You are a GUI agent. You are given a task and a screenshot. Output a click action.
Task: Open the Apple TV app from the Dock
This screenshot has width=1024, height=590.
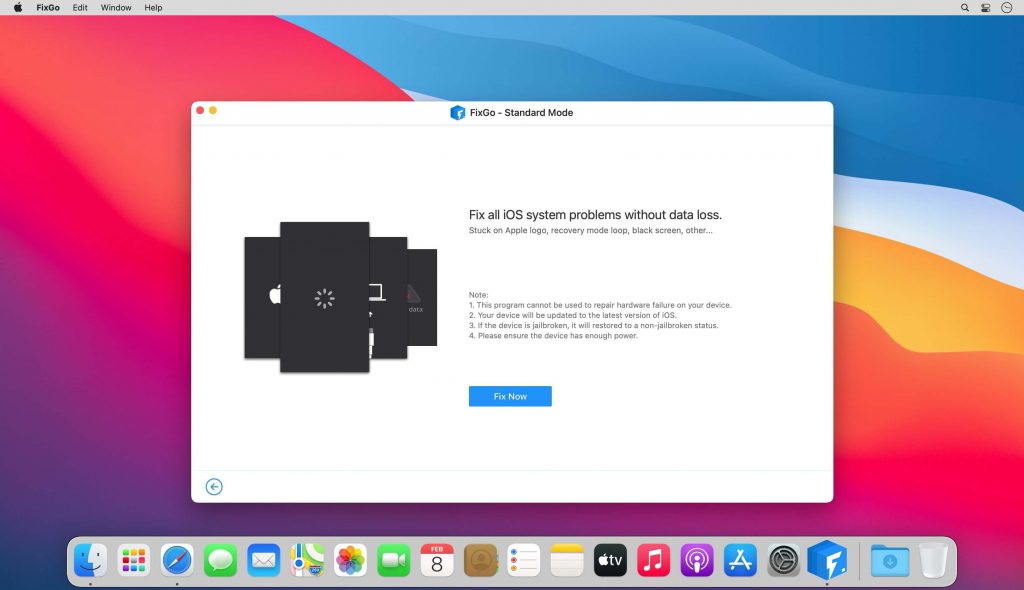click(x=610, y=560)
